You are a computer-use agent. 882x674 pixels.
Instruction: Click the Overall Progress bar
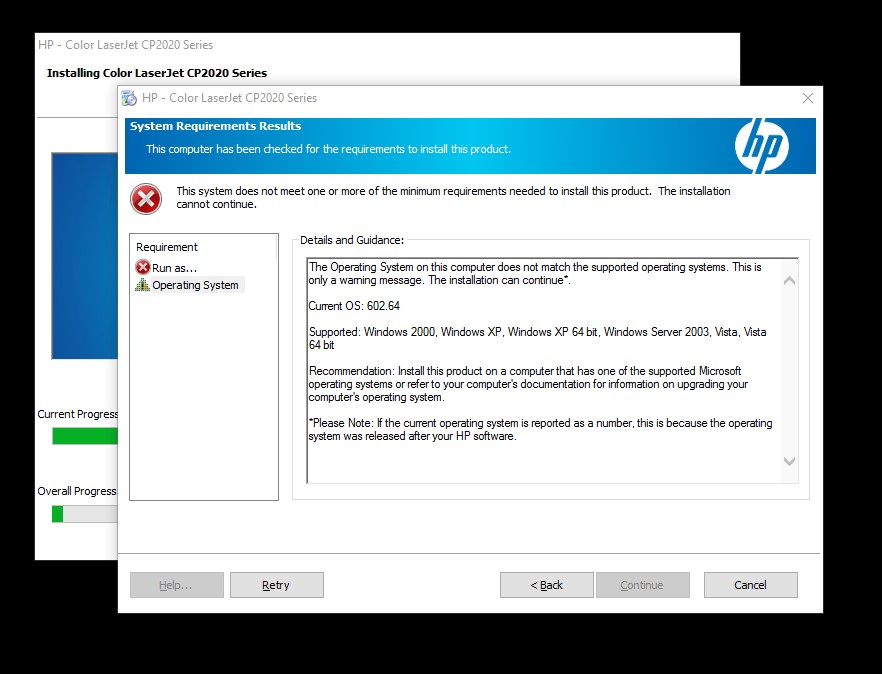(x=84, y=514)
